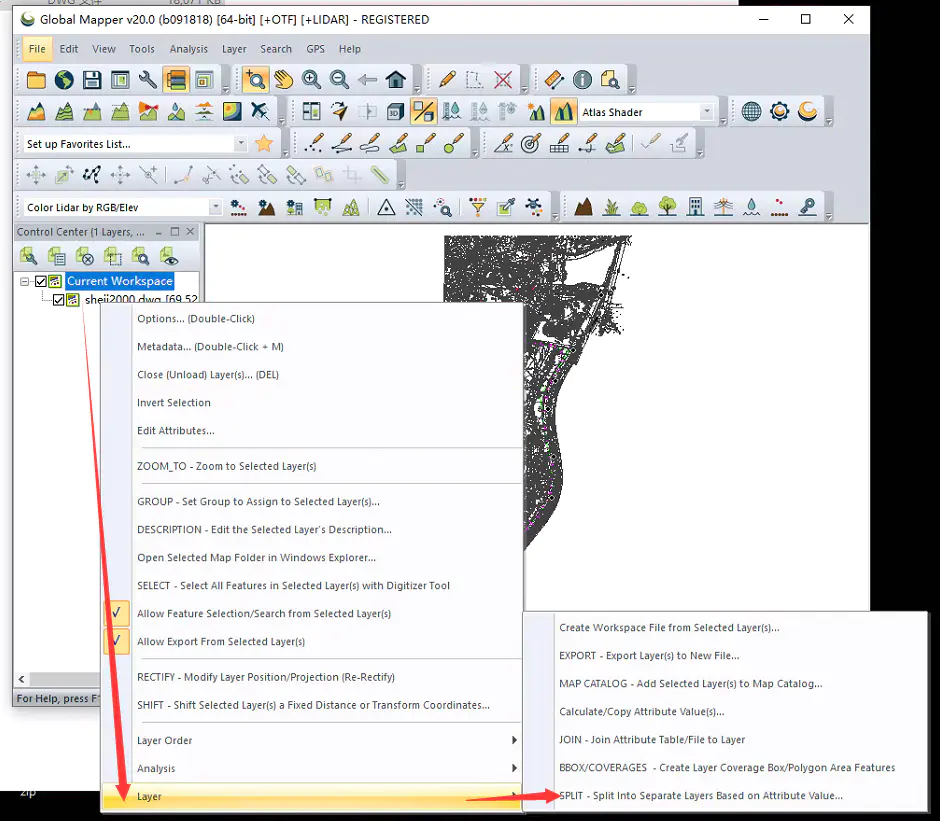The height and width of the screenshot is (821, 940).
Task: Click the dark wireframe globe icon
Action: pos(751,112)
